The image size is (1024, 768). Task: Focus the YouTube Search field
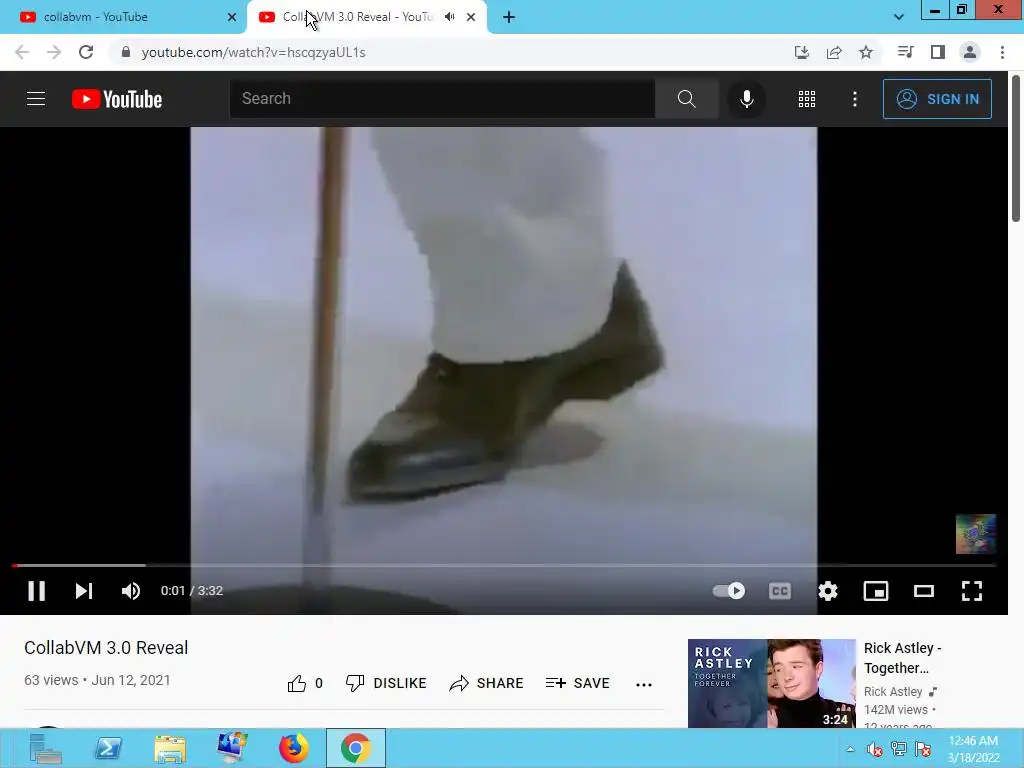pos(442,99)
